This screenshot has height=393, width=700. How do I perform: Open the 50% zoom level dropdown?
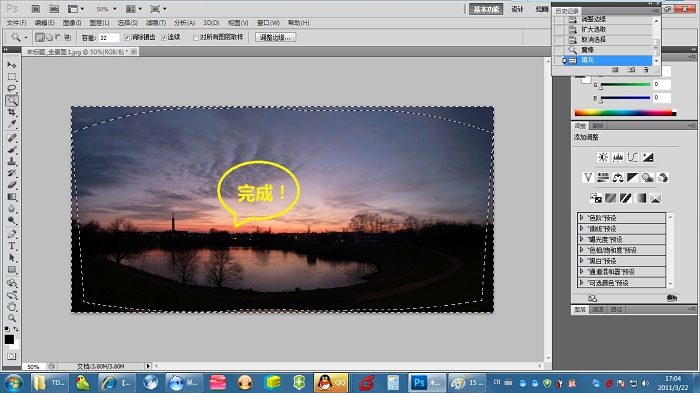106,9
